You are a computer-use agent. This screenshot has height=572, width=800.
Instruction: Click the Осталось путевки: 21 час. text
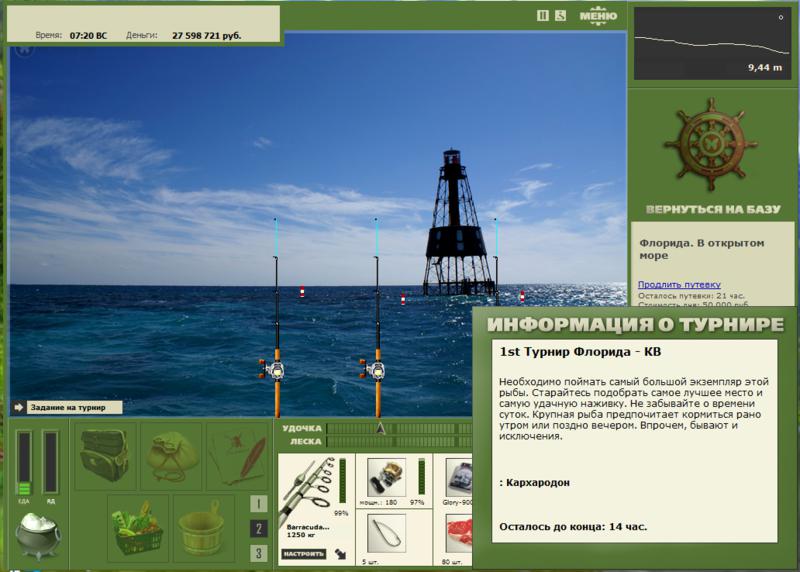(691, 295)
